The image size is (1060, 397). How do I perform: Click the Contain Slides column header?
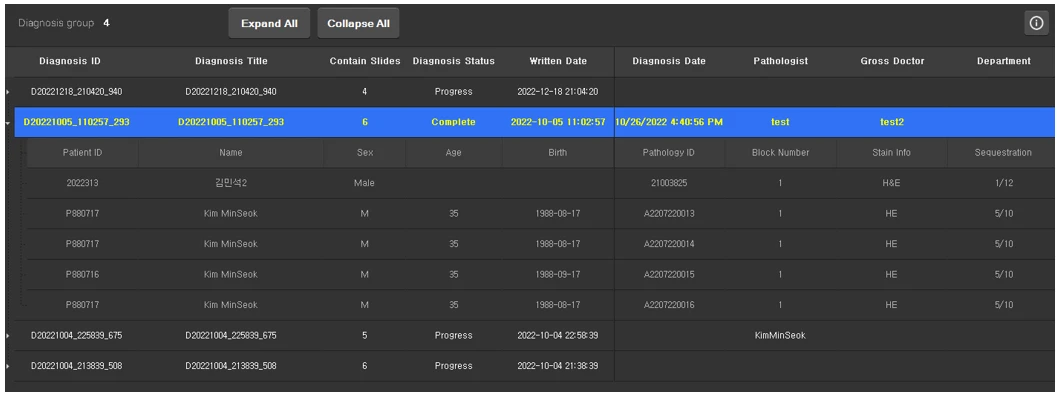point(365,61)
